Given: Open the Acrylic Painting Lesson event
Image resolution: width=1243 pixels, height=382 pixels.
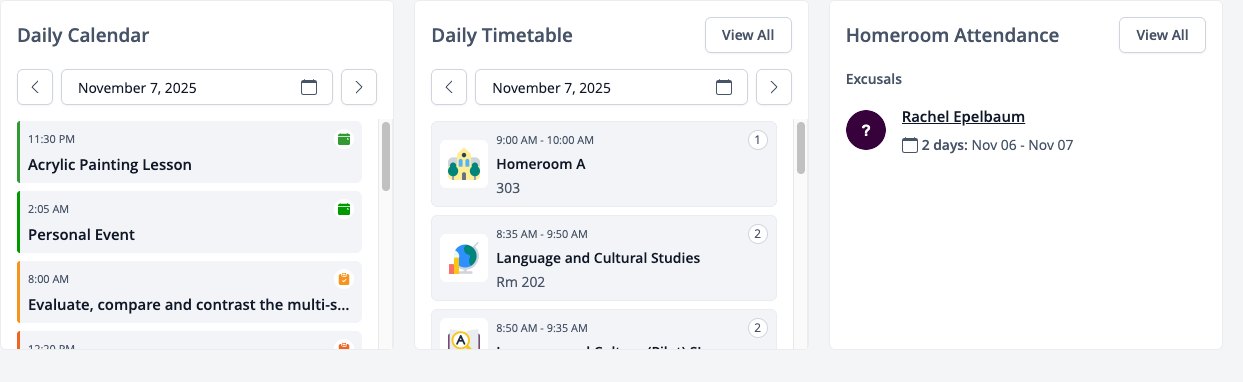Looking at the screenshot, I should coord(189,152).
